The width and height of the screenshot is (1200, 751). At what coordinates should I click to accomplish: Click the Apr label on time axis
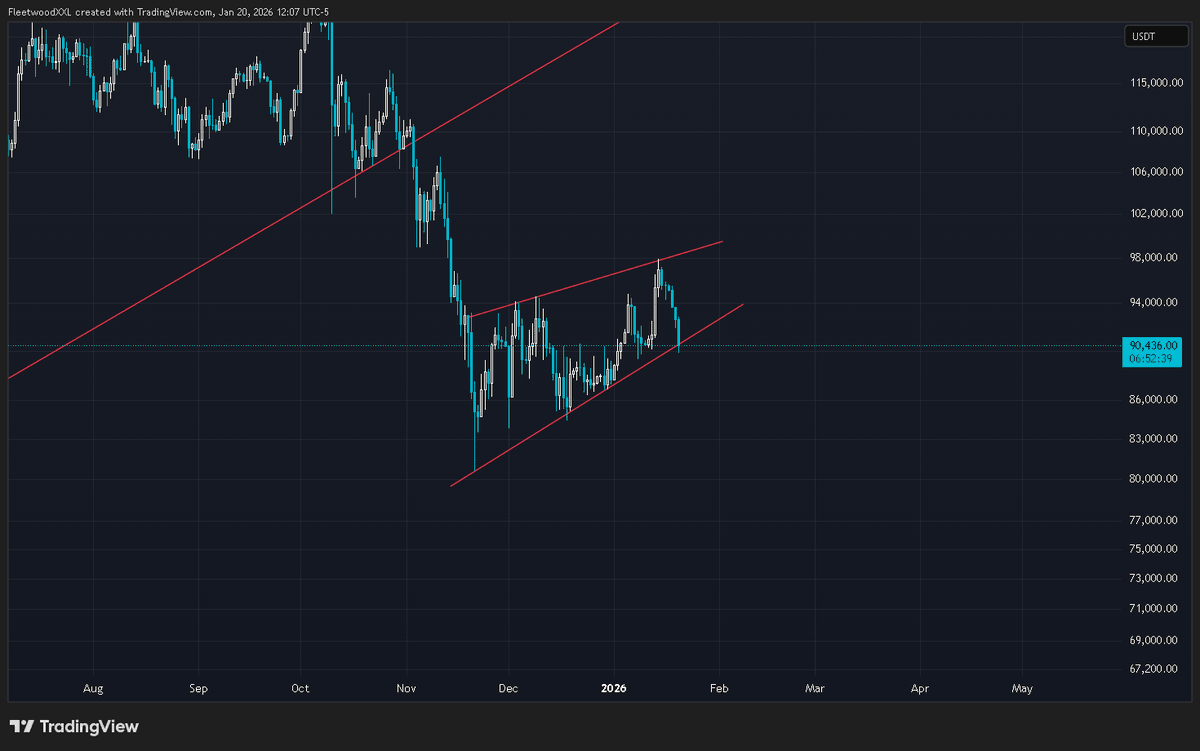tap(919, 688)
